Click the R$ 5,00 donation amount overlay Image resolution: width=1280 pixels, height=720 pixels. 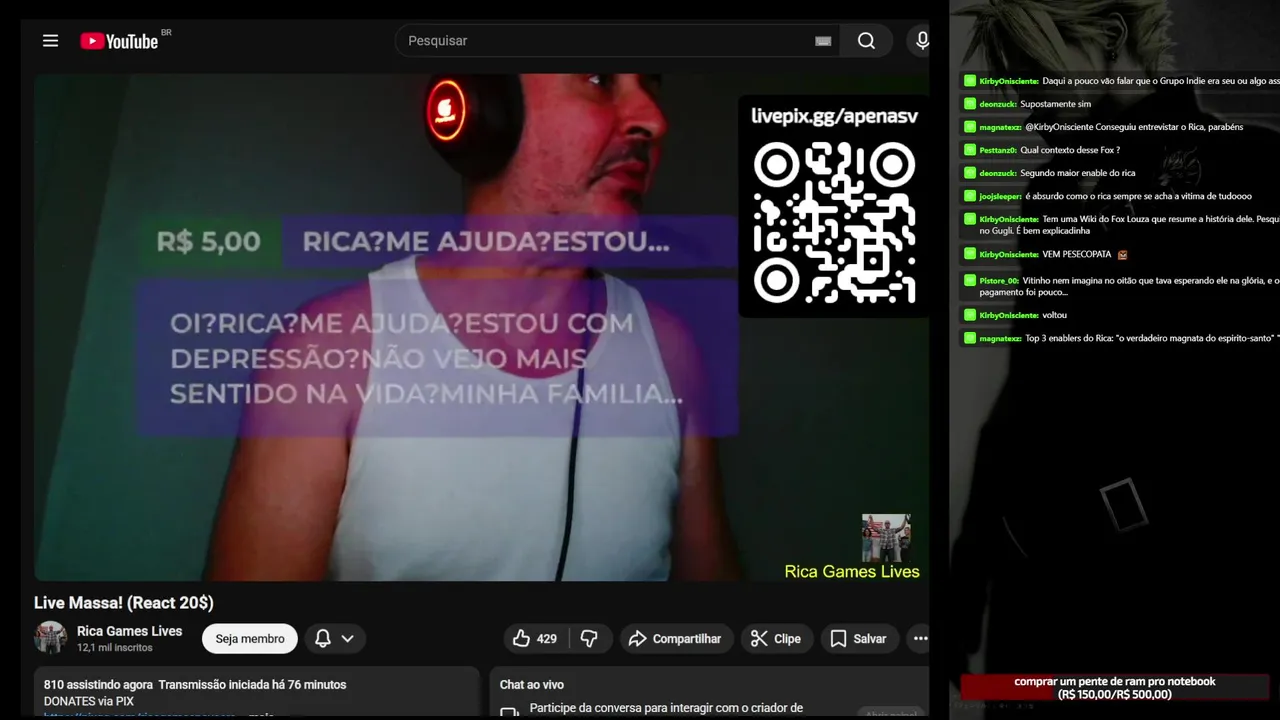[x=208, y=241]
